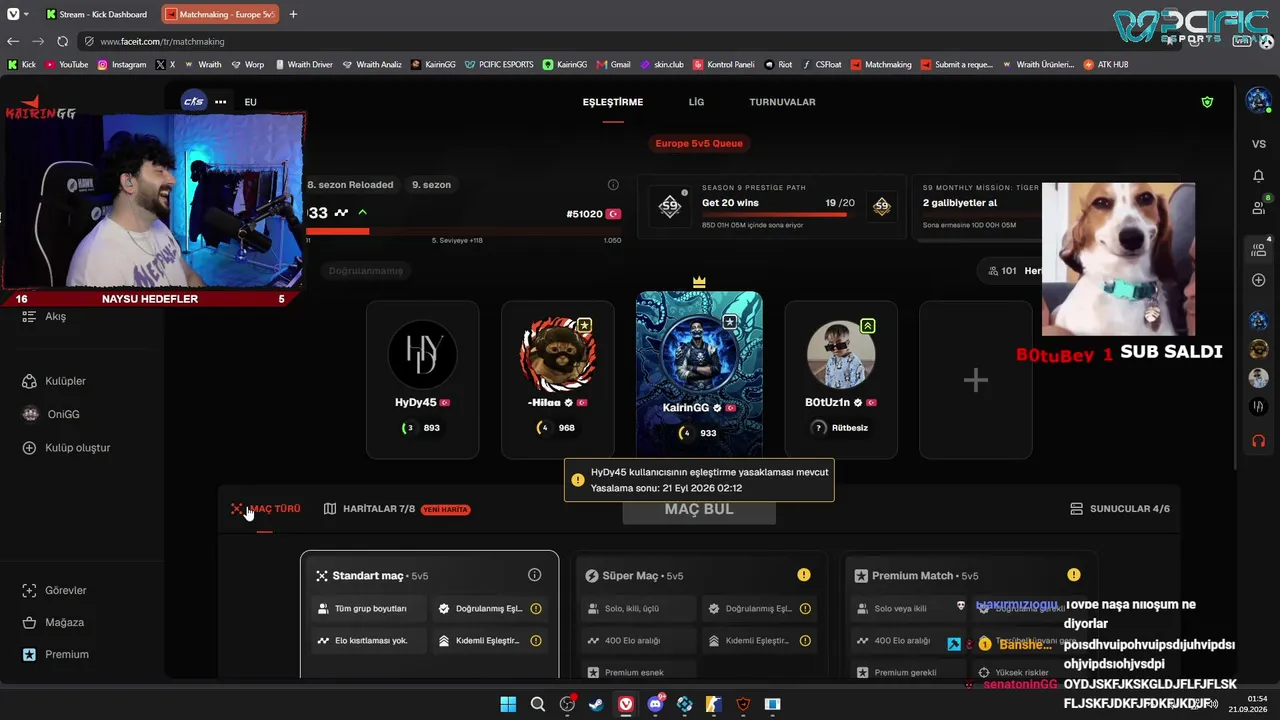Click the Elo progress bar under 933
This screenshot has width=1280, height=720.
(x=463, y=231)
